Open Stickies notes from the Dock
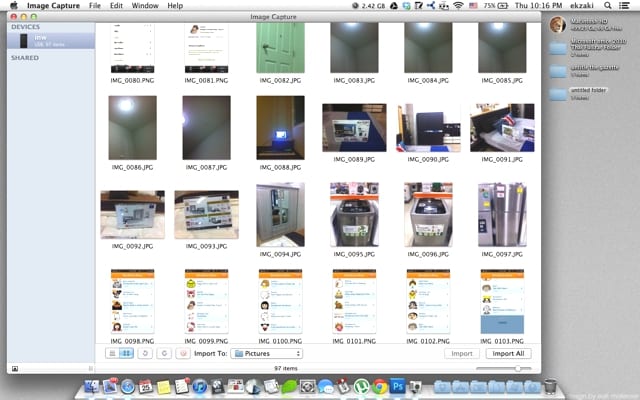The image size is (640, 400). [x=164, y=387]
